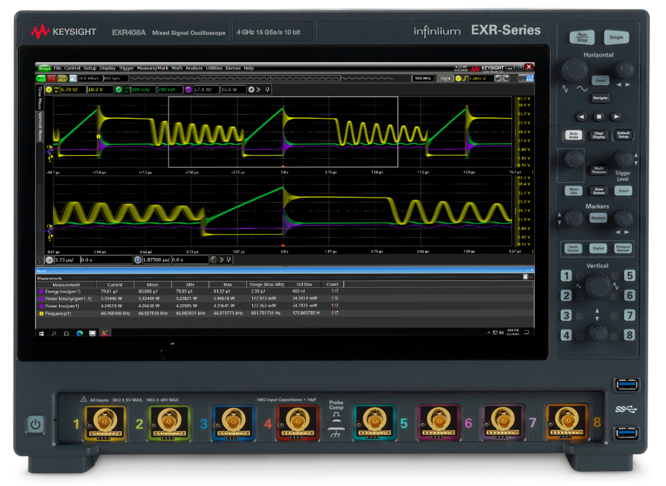The width and height of the screenshot is (666, 486).
Task: Click the zoom scale field 1.87500 µs/
Action: coord(156,260)
